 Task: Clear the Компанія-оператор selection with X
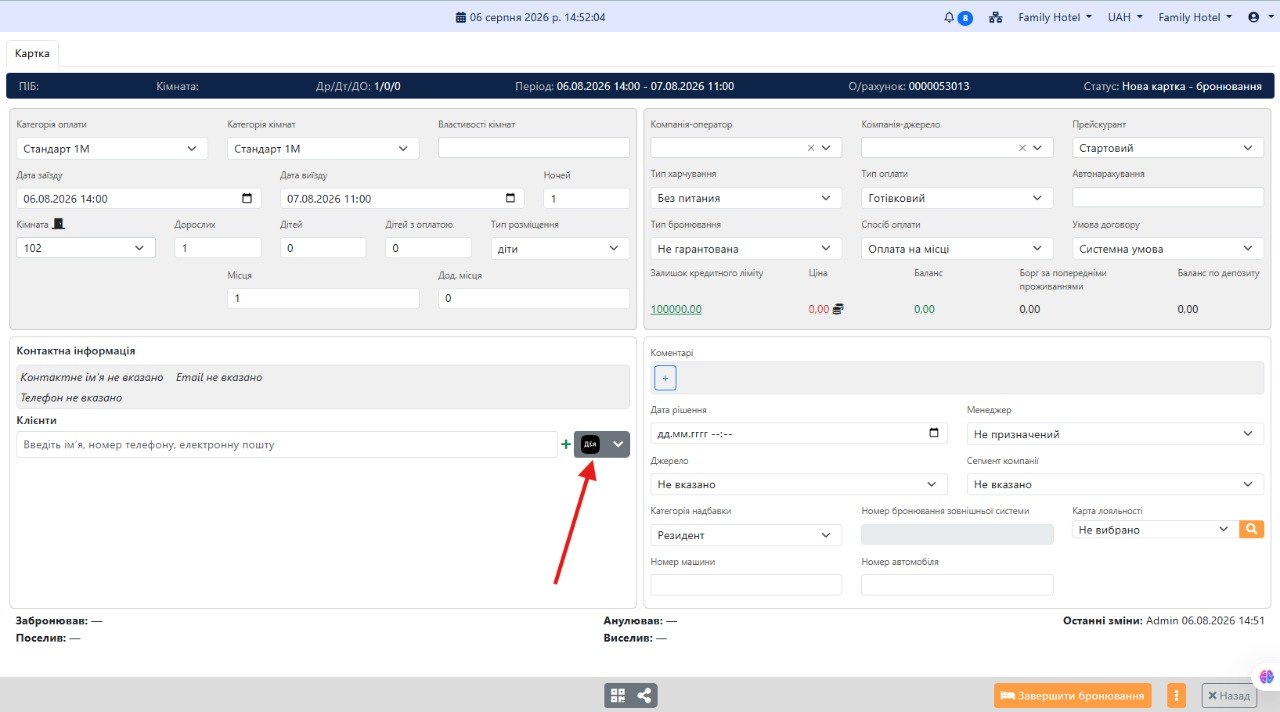pos(811,148)
